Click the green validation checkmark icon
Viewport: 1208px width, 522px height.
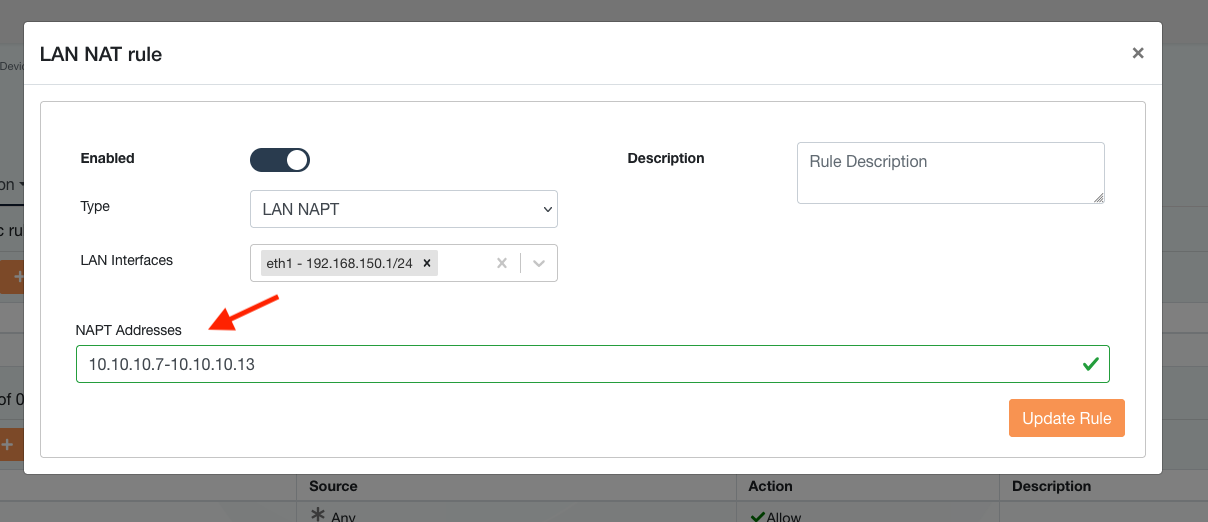point(1091,364)
